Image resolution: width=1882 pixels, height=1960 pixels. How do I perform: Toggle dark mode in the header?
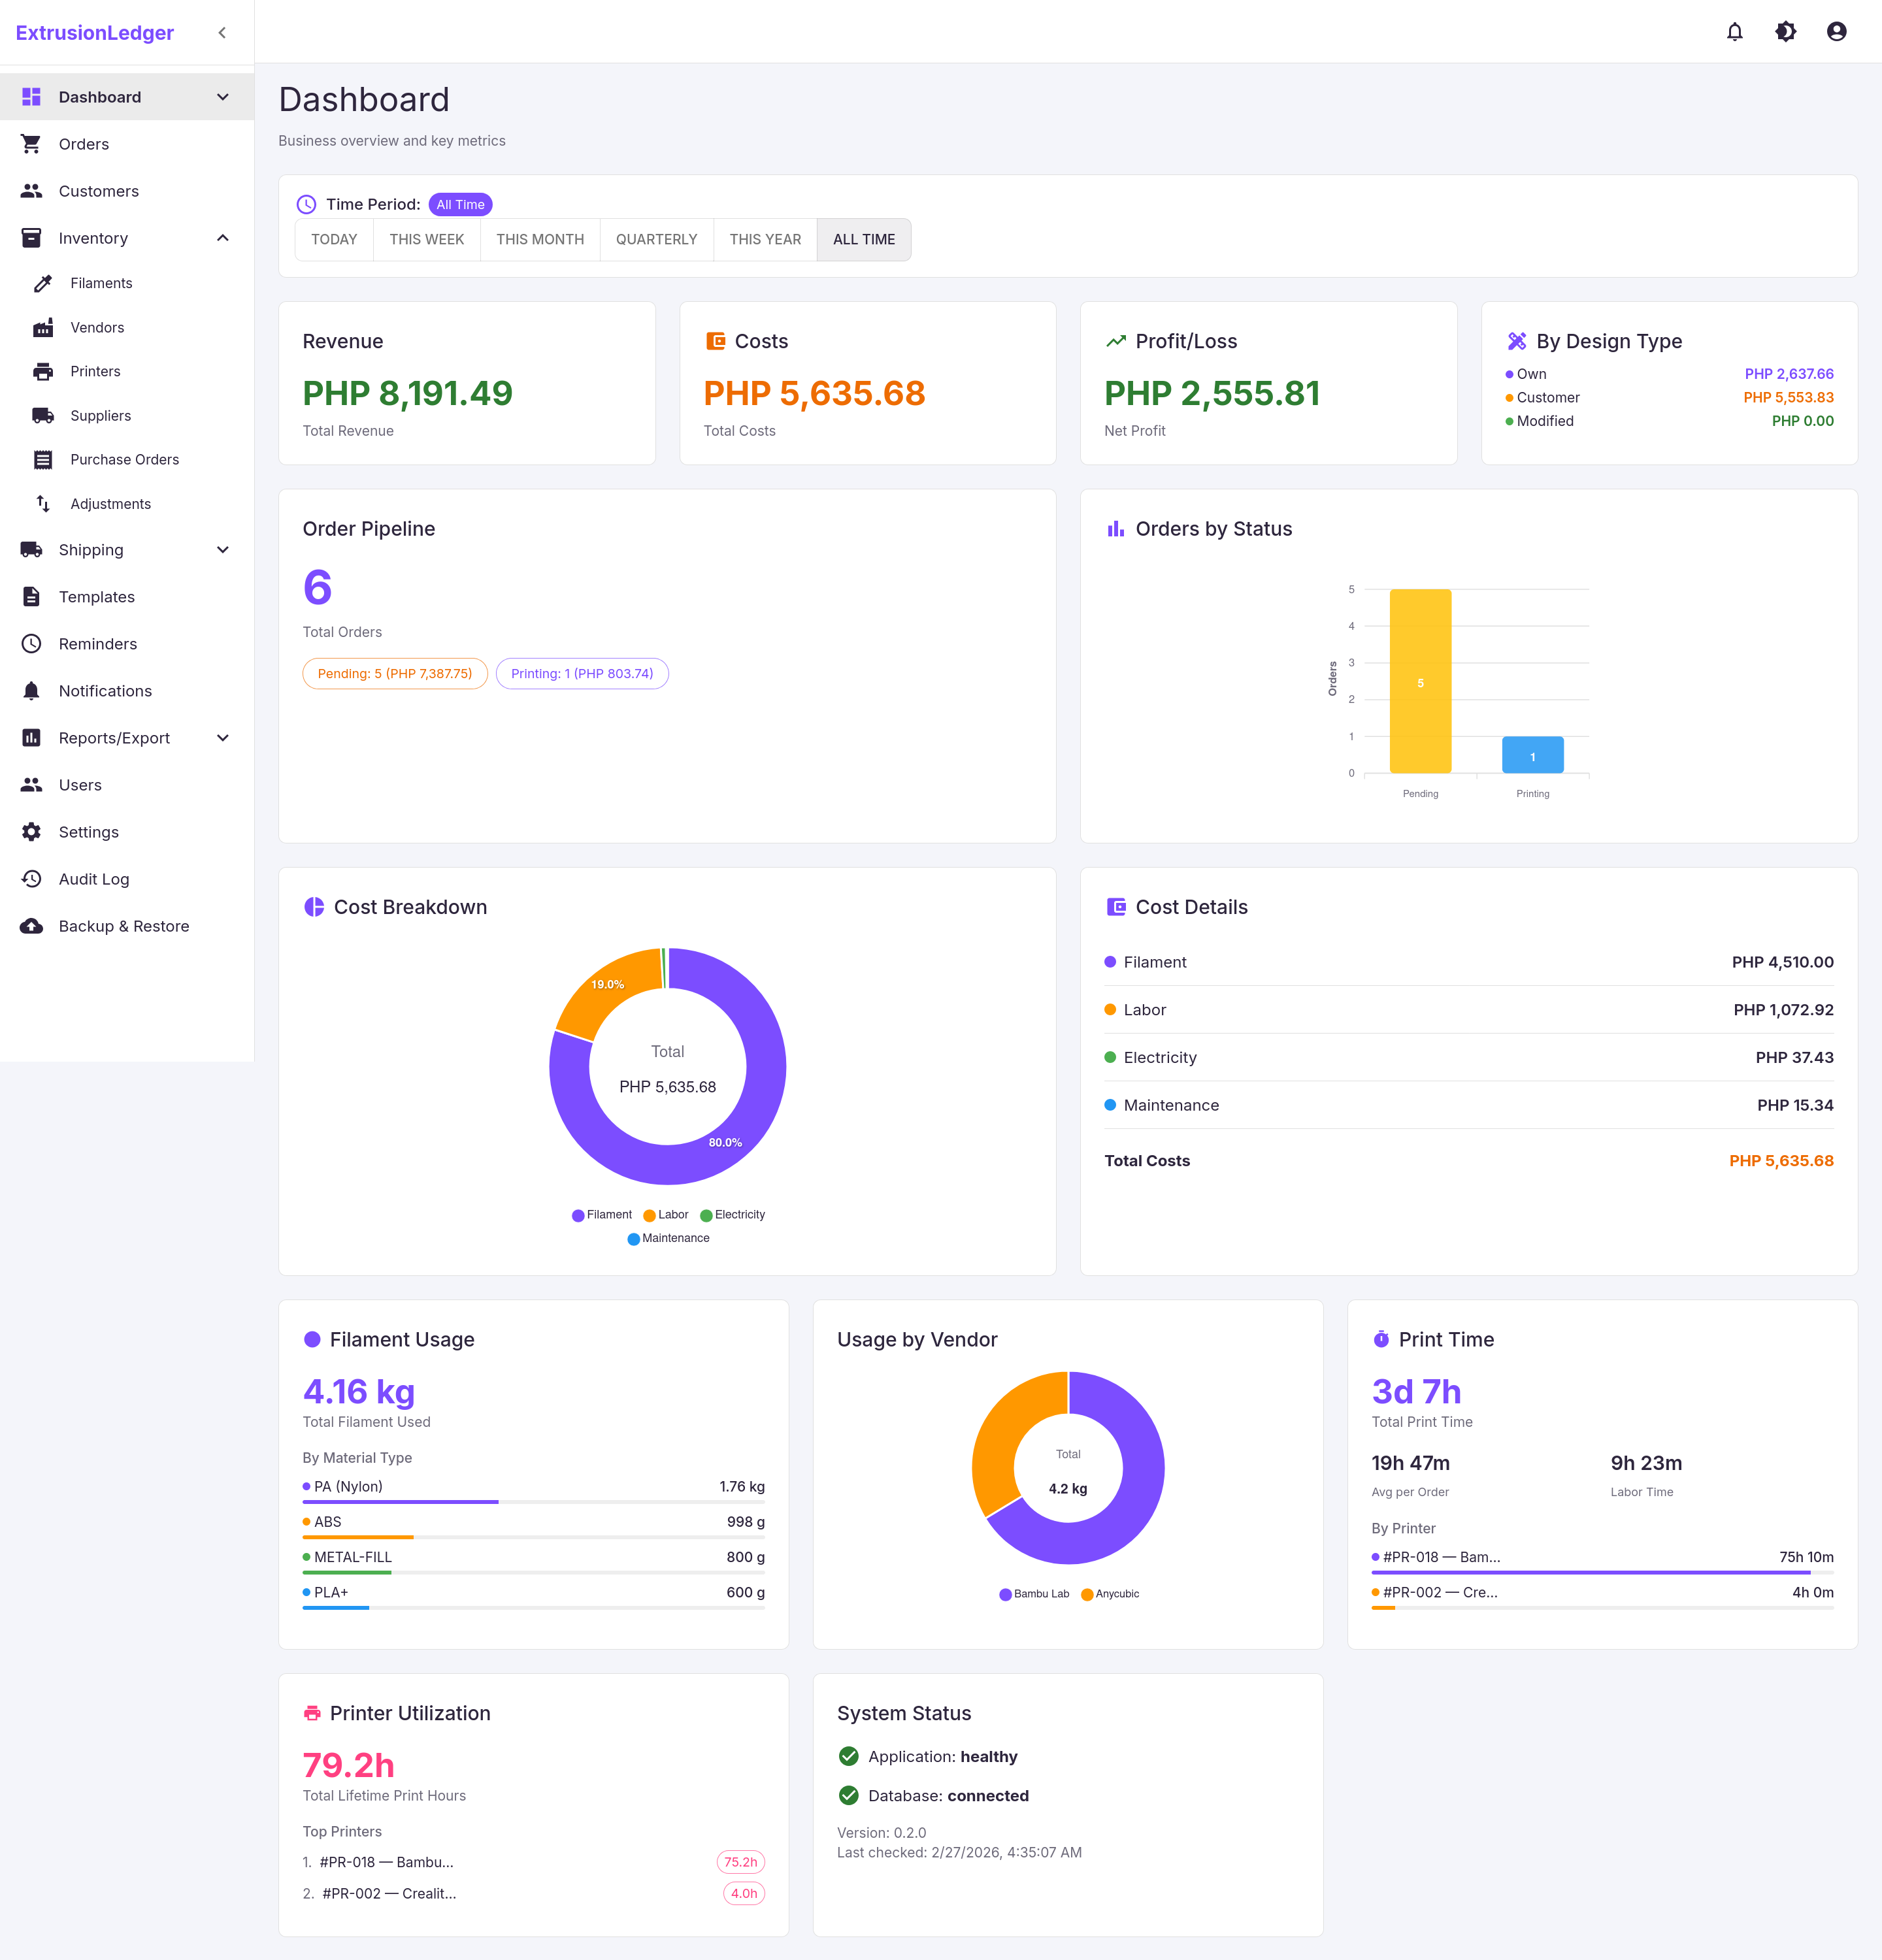1786,32
